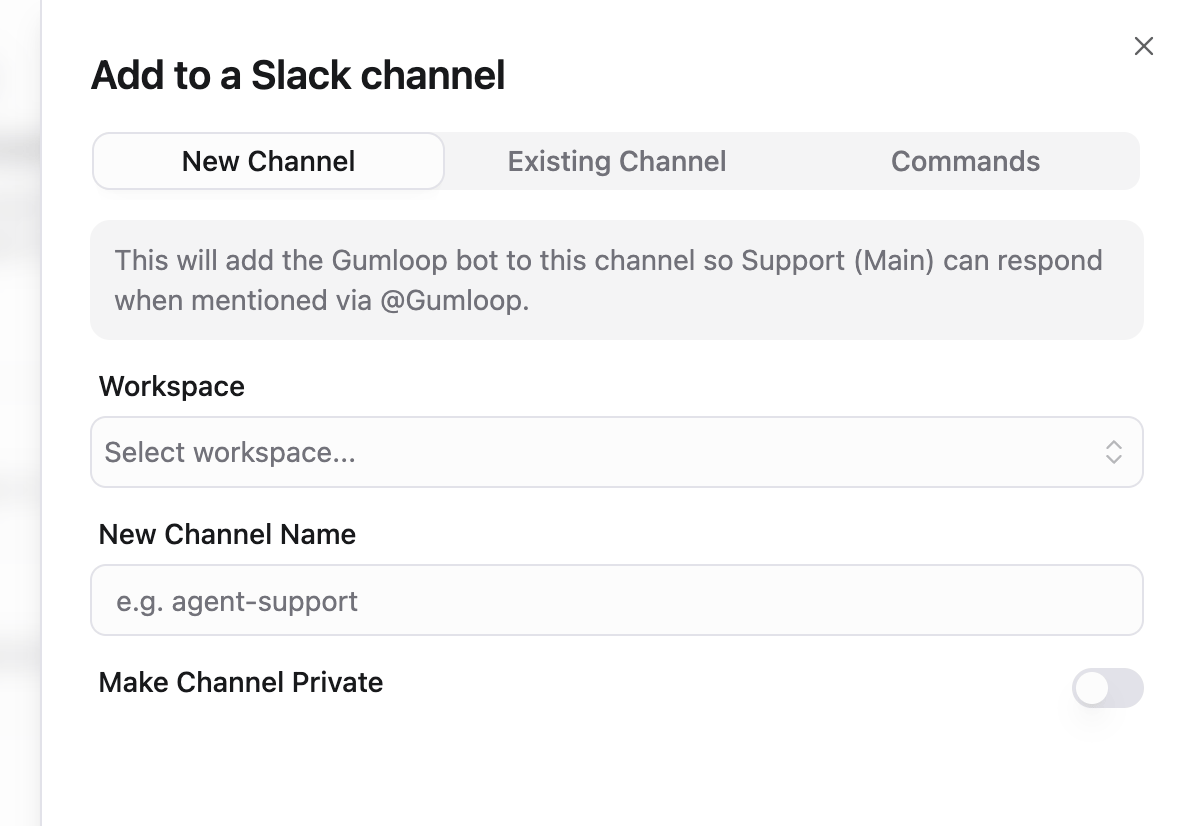Image resolution: width=1190 pixels, height=826 pixels.
Task: Close the Add to a Slack channel dialog
Action: [x=1144, y=46]
